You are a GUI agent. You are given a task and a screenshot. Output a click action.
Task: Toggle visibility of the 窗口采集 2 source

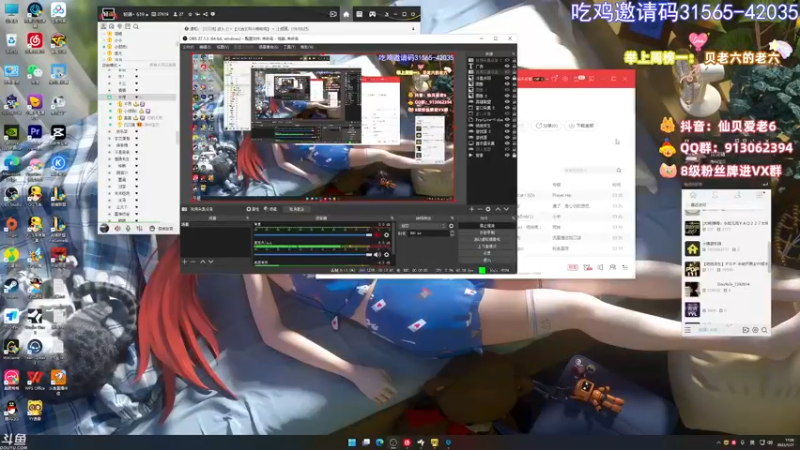pos(507,108)
